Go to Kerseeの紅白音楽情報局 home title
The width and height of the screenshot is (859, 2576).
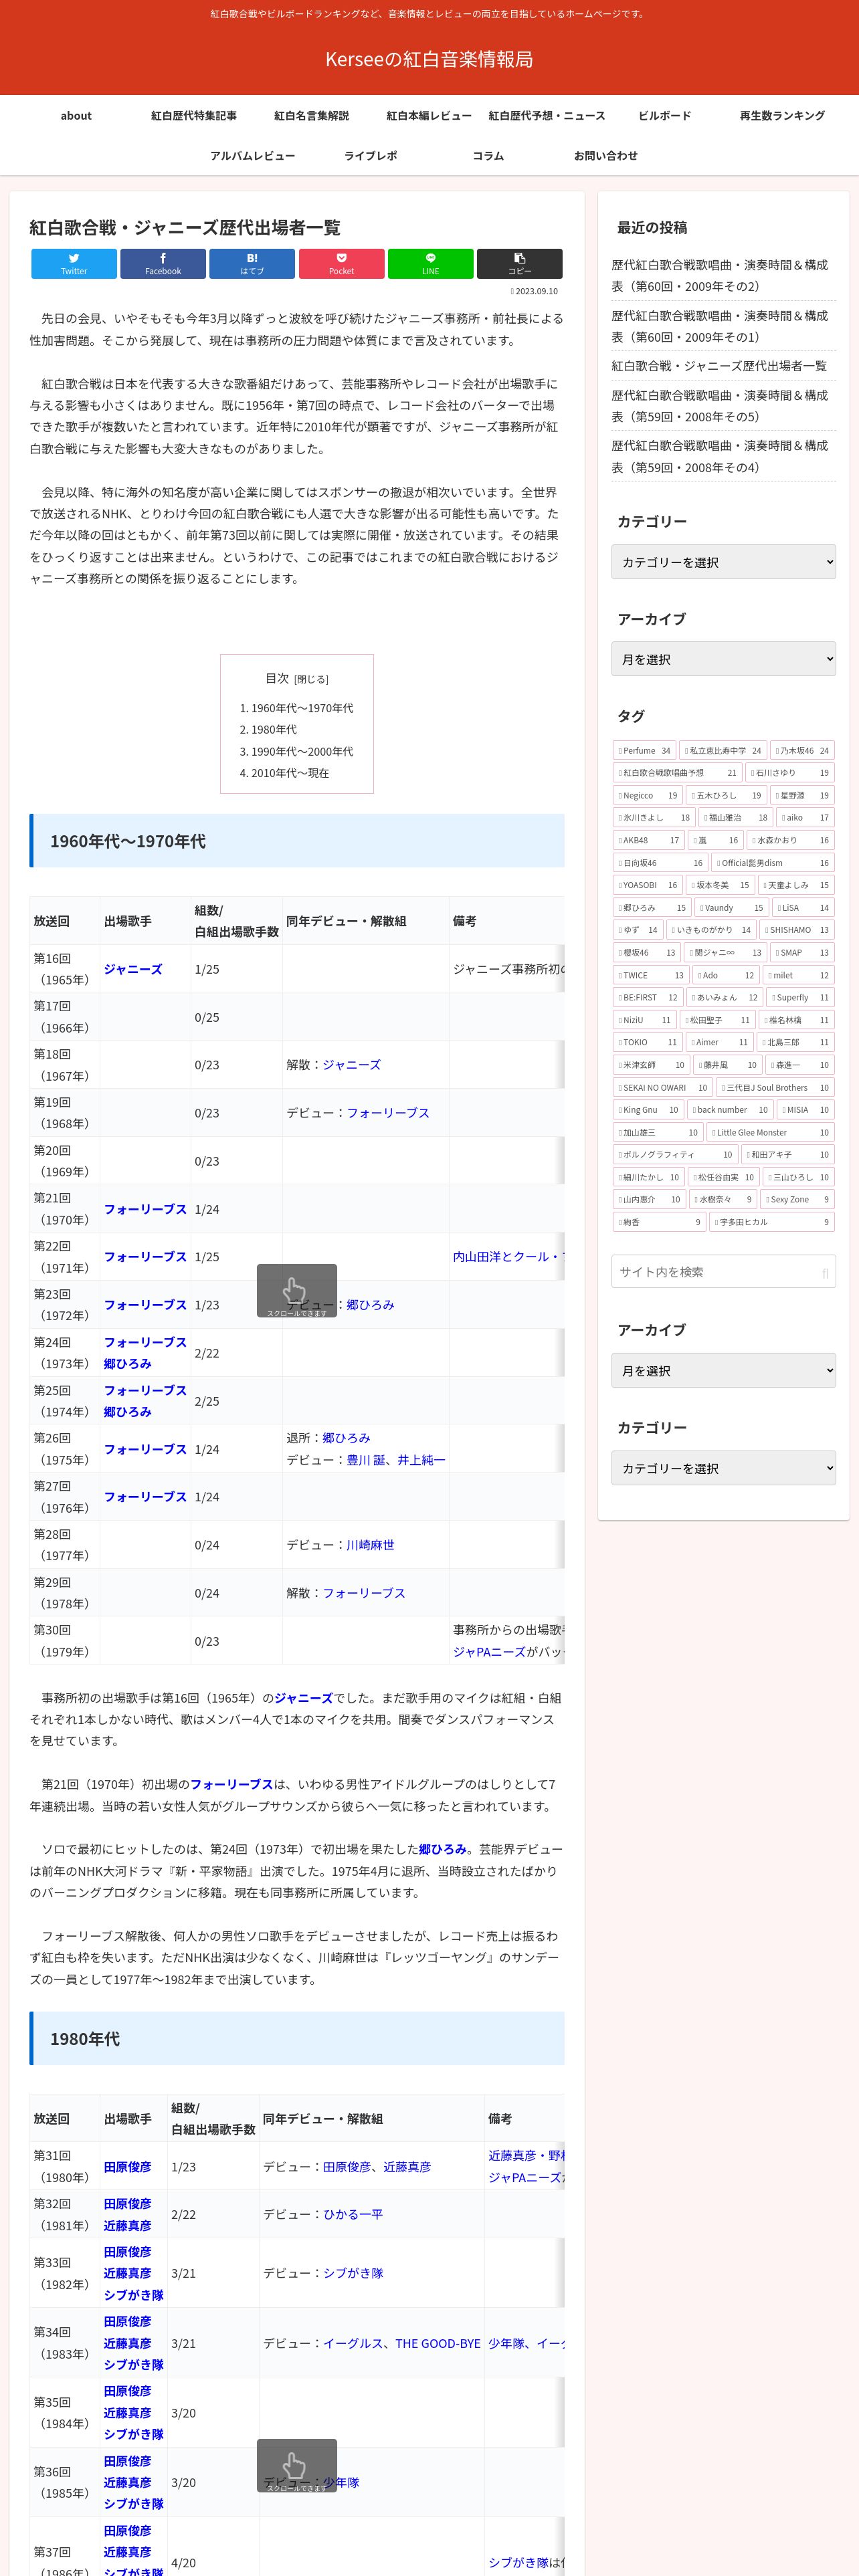pyautogui.click(x=429, y=59)
